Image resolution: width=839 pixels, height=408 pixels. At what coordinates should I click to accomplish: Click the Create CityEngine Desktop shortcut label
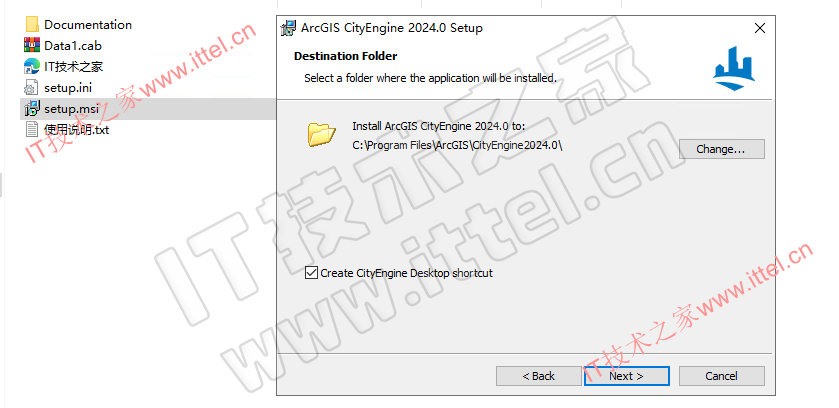[x=407, y=273]
